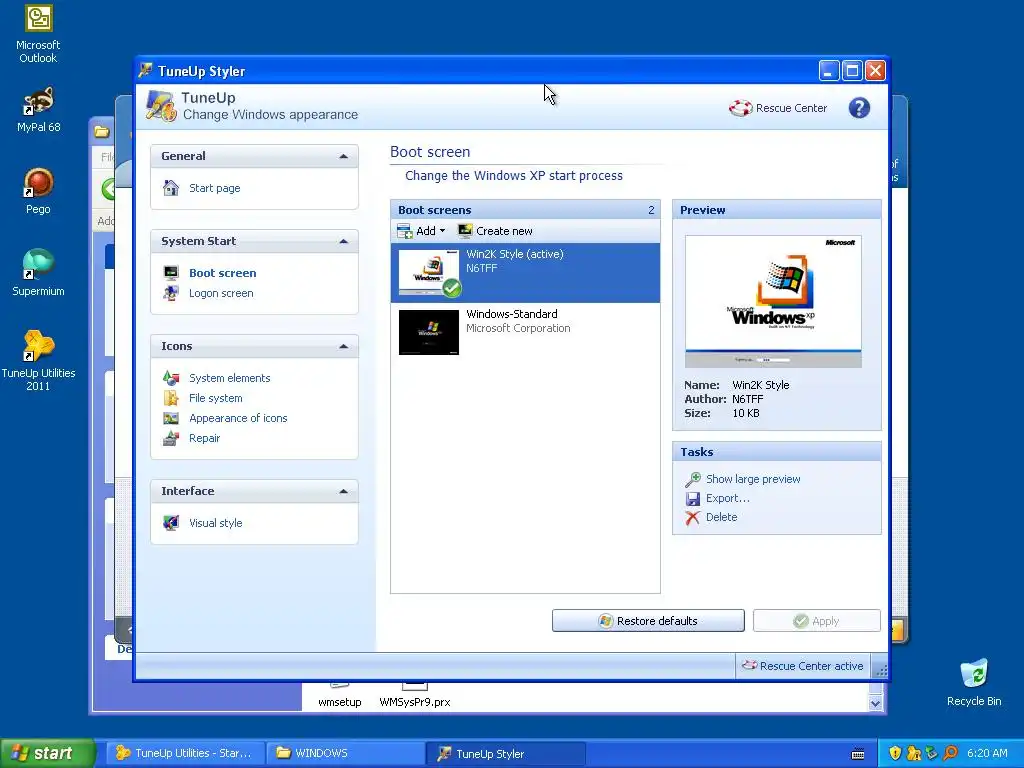Screen dimensions: 1024x768
Task: Open the Windows Start menu
Action: pyautogui.click(x=47, y=753)
